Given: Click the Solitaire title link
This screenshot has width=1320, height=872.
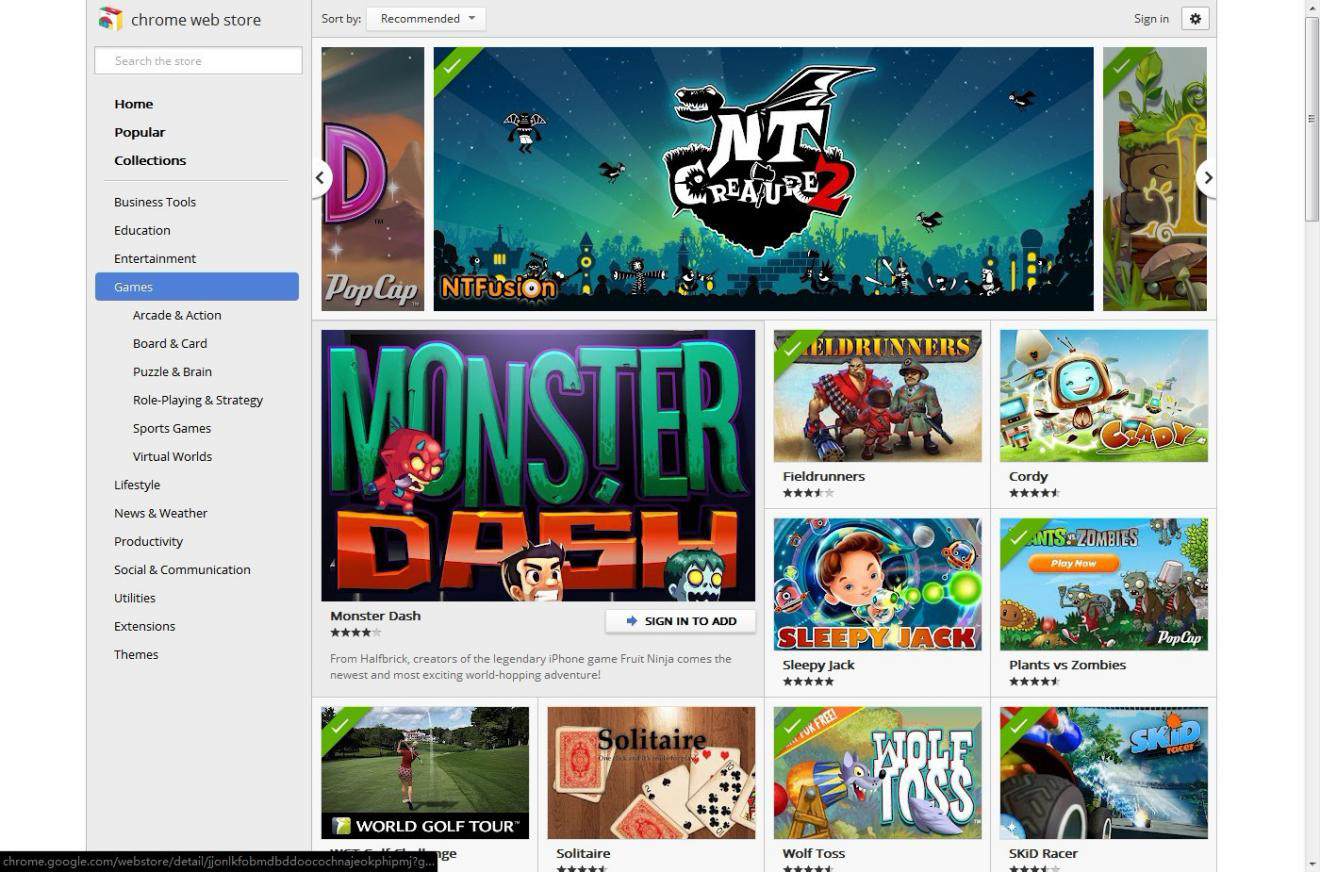Looking at the screenshot, I should pyautogui.click(x=583, y=854).
